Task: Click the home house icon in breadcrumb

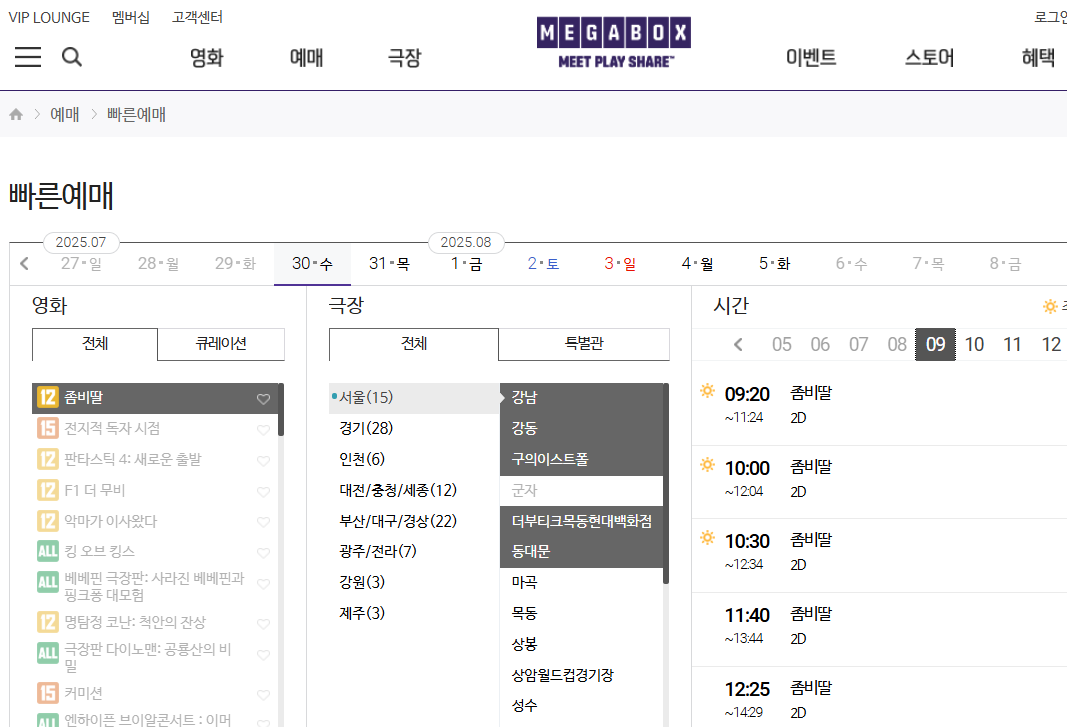Action: pos(15,113)
